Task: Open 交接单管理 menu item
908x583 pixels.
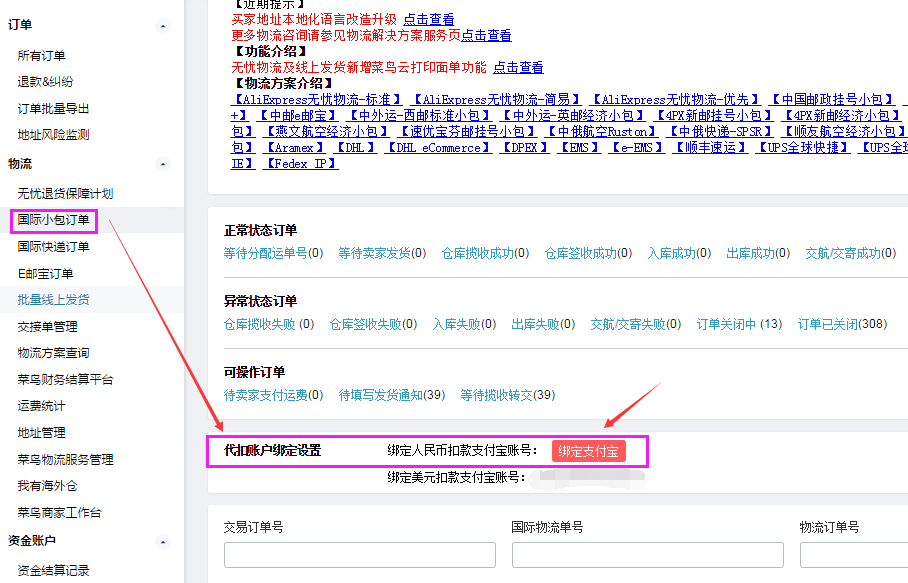Action: tap(47, 327)
